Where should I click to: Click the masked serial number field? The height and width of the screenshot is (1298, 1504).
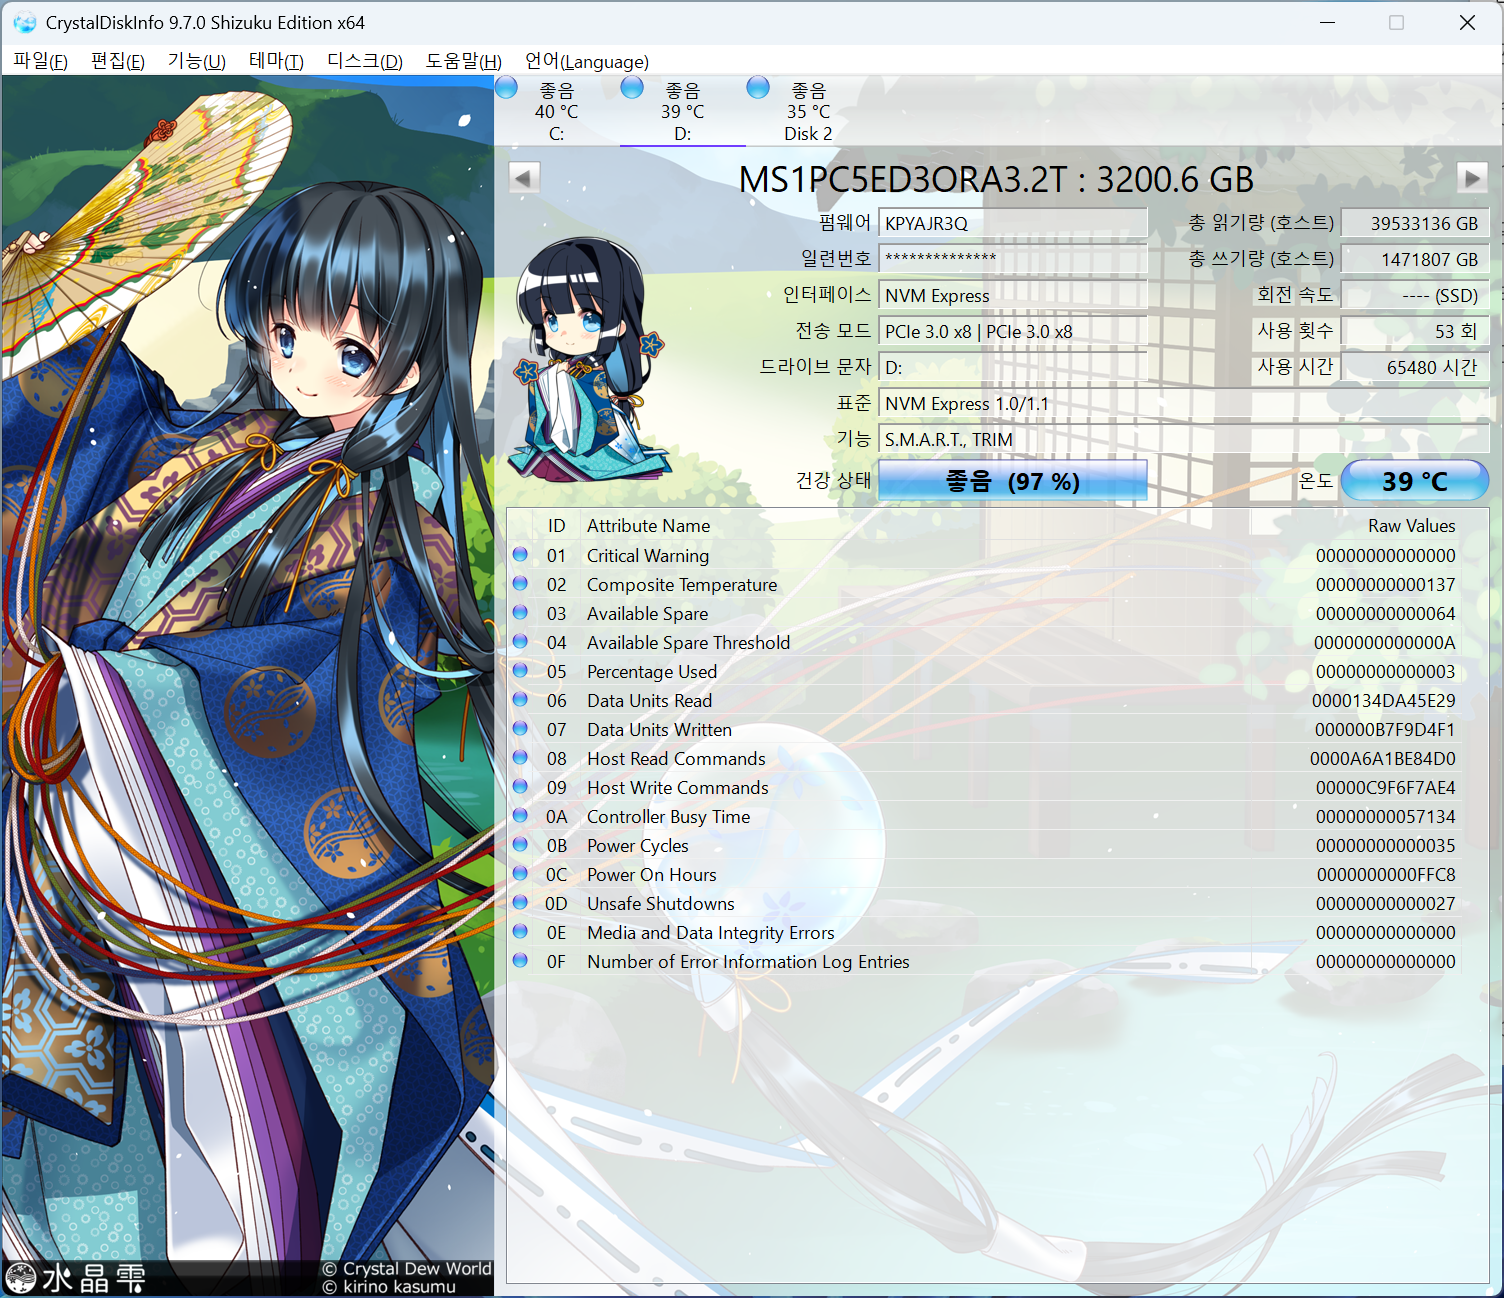point(1012,259)
